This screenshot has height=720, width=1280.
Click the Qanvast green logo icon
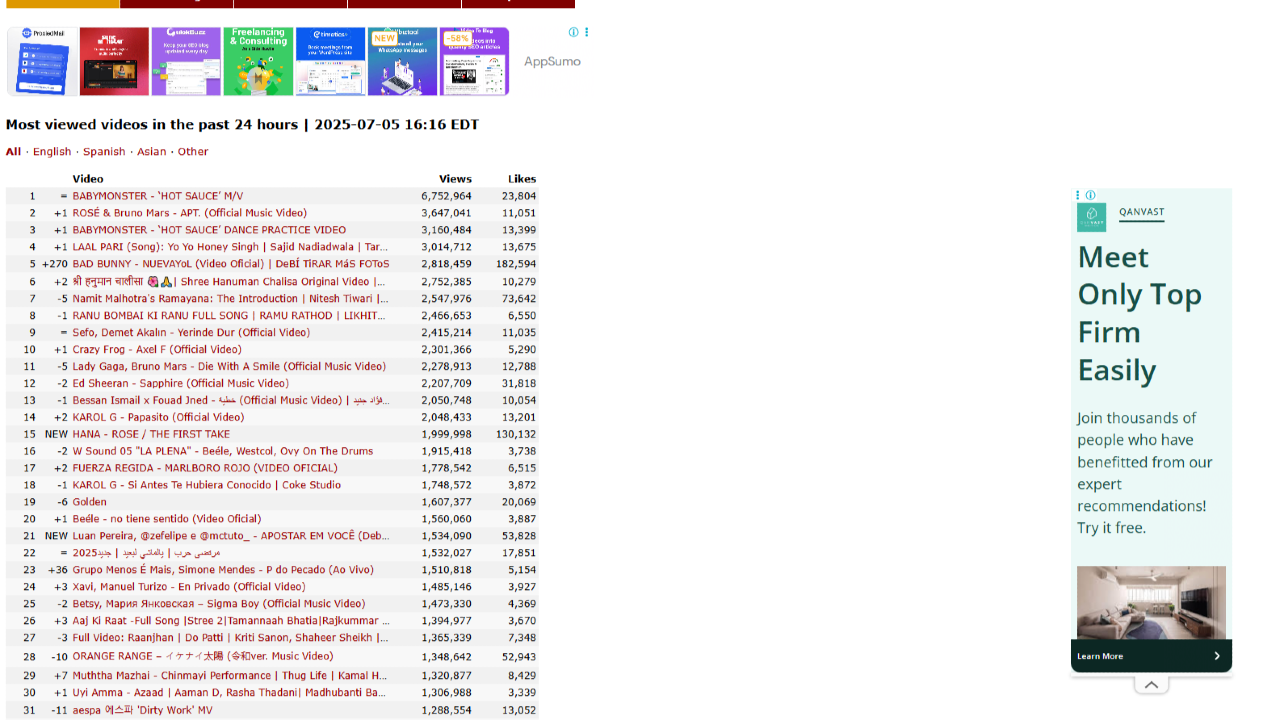pyautogui.click(x=1091, y=218)
